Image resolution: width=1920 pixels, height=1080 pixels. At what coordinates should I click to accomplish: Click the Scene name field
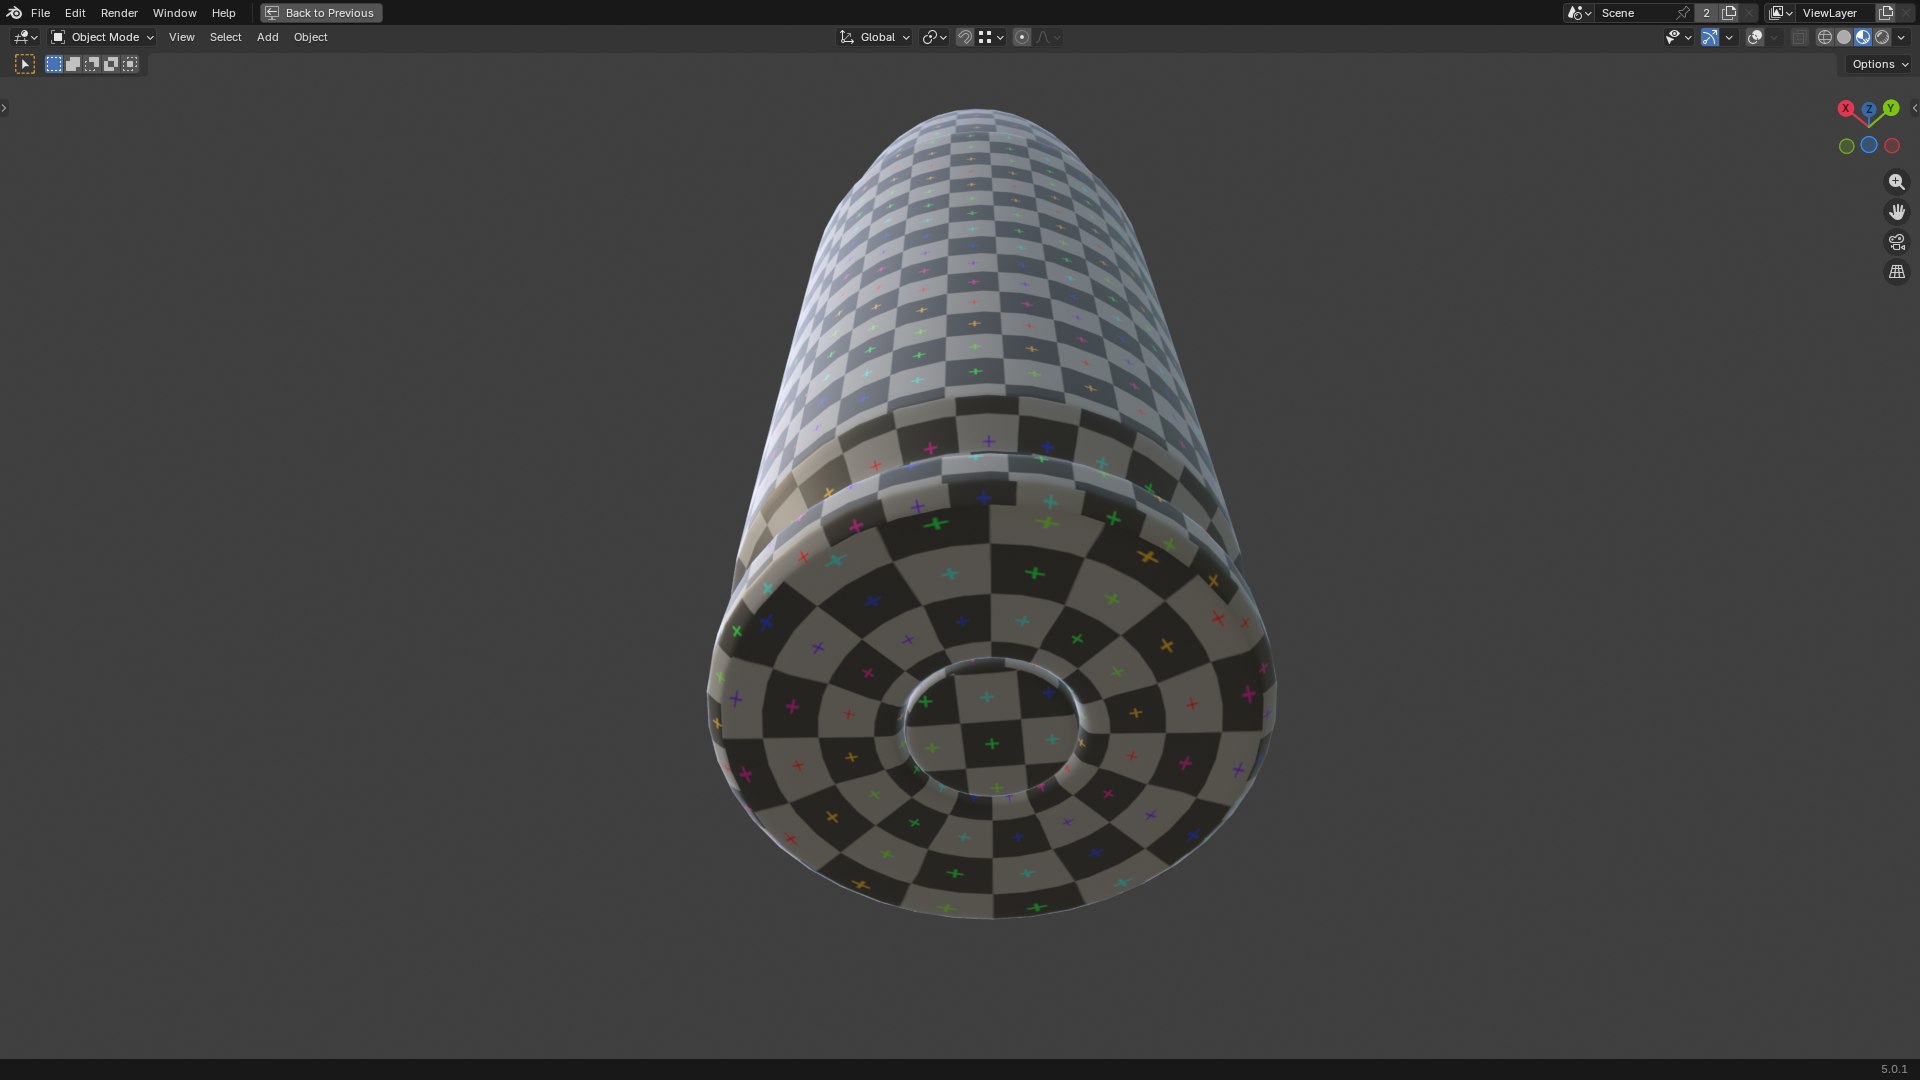click(1635, 13)
